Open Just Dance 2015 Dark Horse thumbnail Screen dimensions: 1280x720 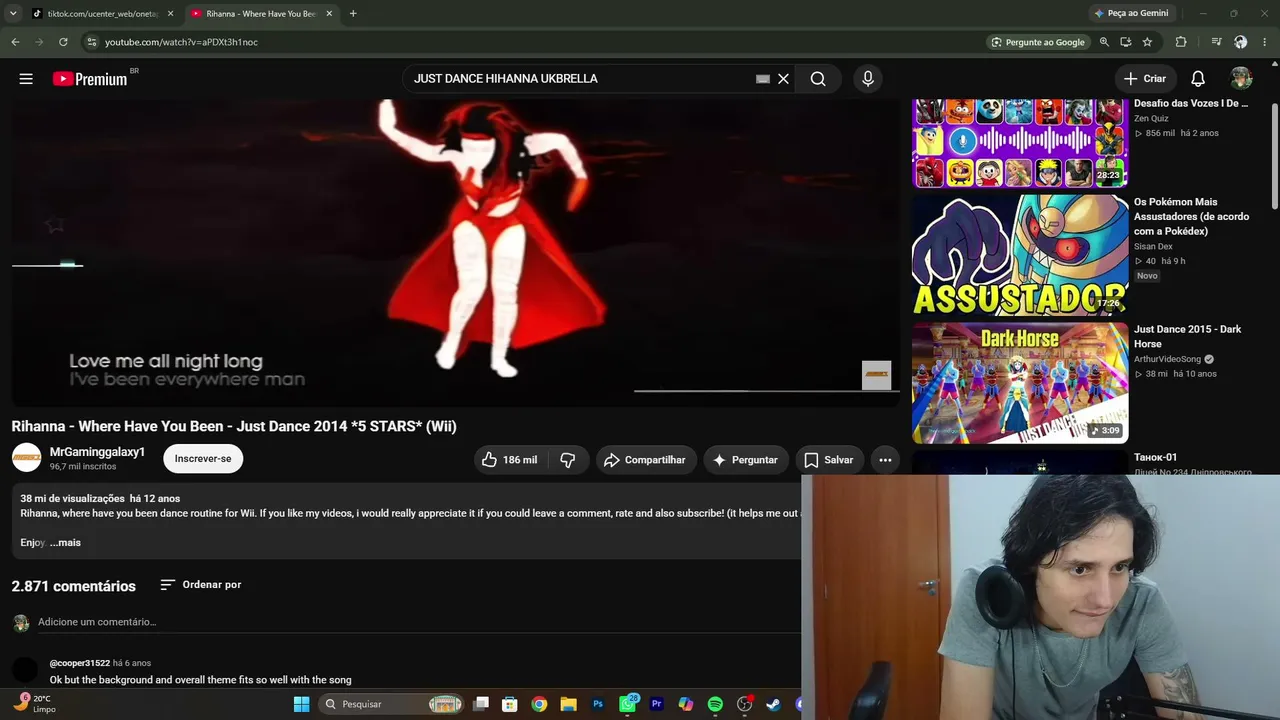pos(1020,383)
